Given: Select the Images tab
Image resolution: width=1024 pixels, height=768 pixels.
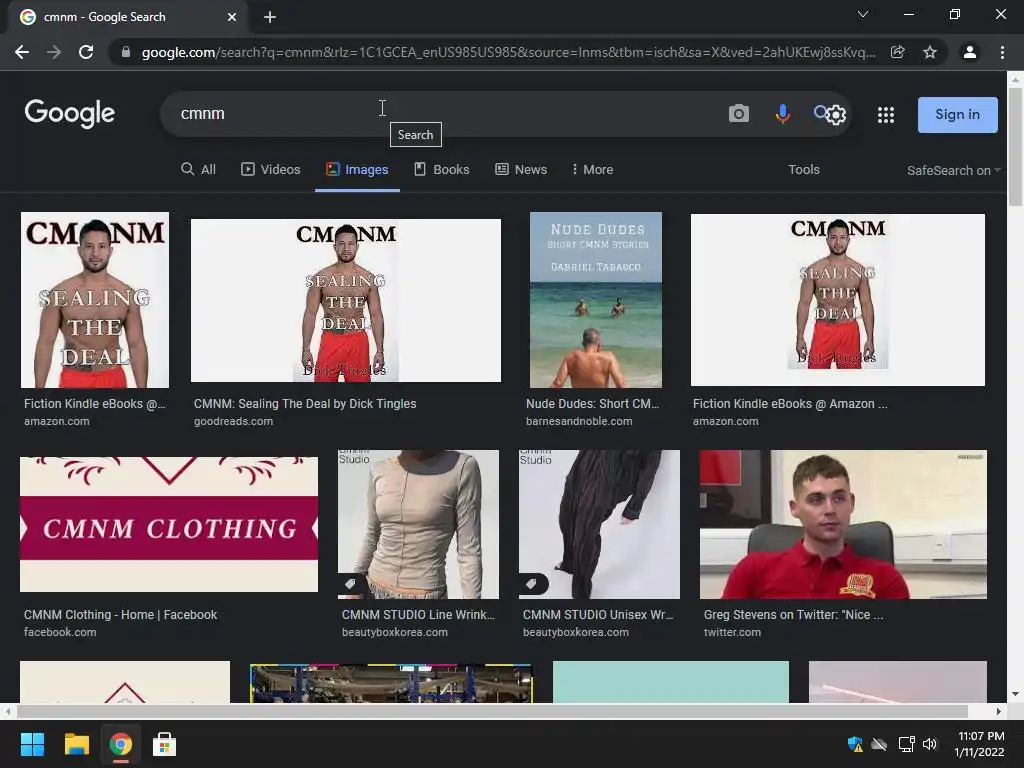Looking at the screenshot, I should tap(357, 169).
